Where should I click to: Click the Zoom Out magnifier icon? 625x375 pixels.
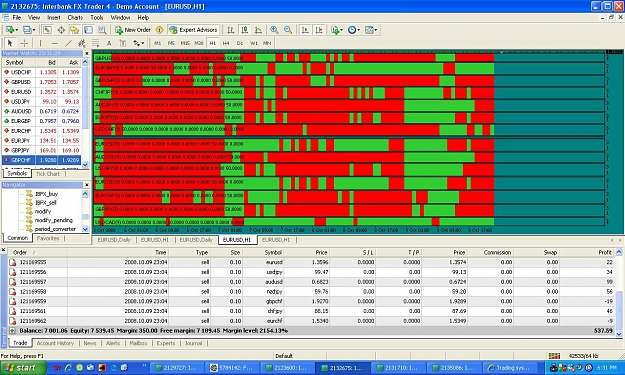288,30
